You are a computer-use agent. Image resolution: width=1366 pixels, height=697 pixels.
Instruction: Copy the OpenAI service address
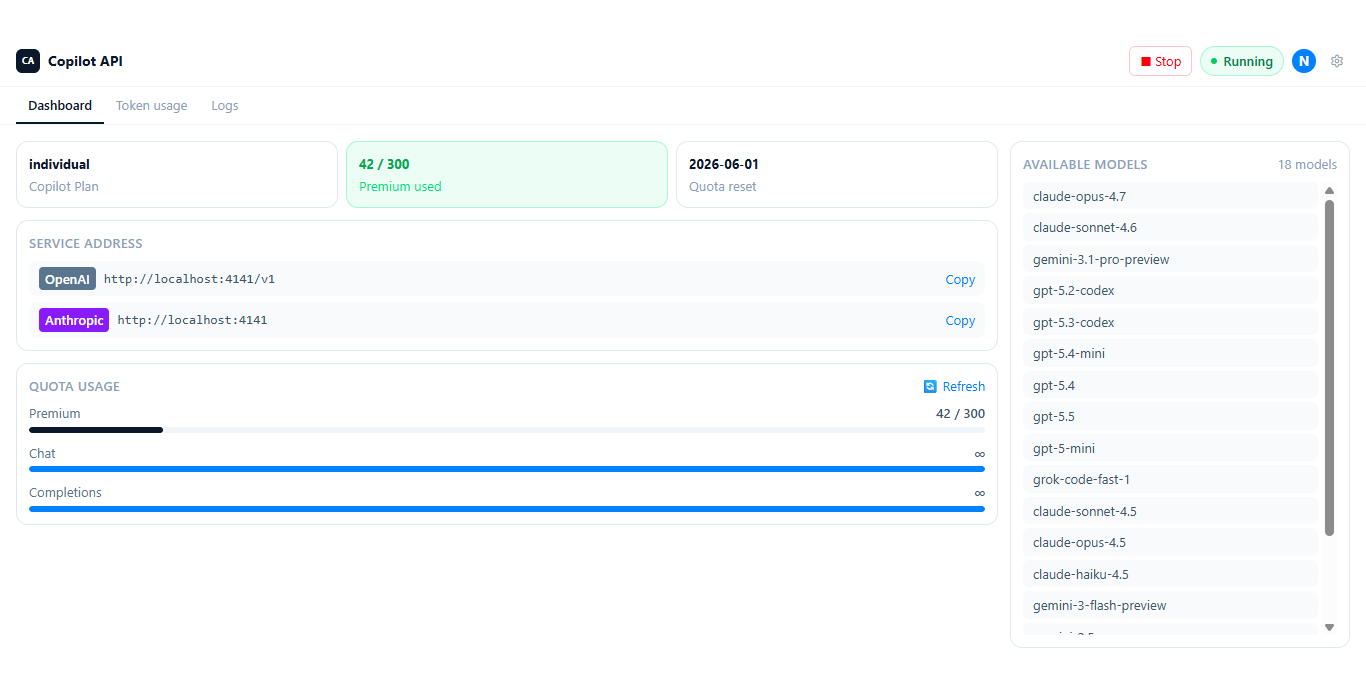[960, 279]
